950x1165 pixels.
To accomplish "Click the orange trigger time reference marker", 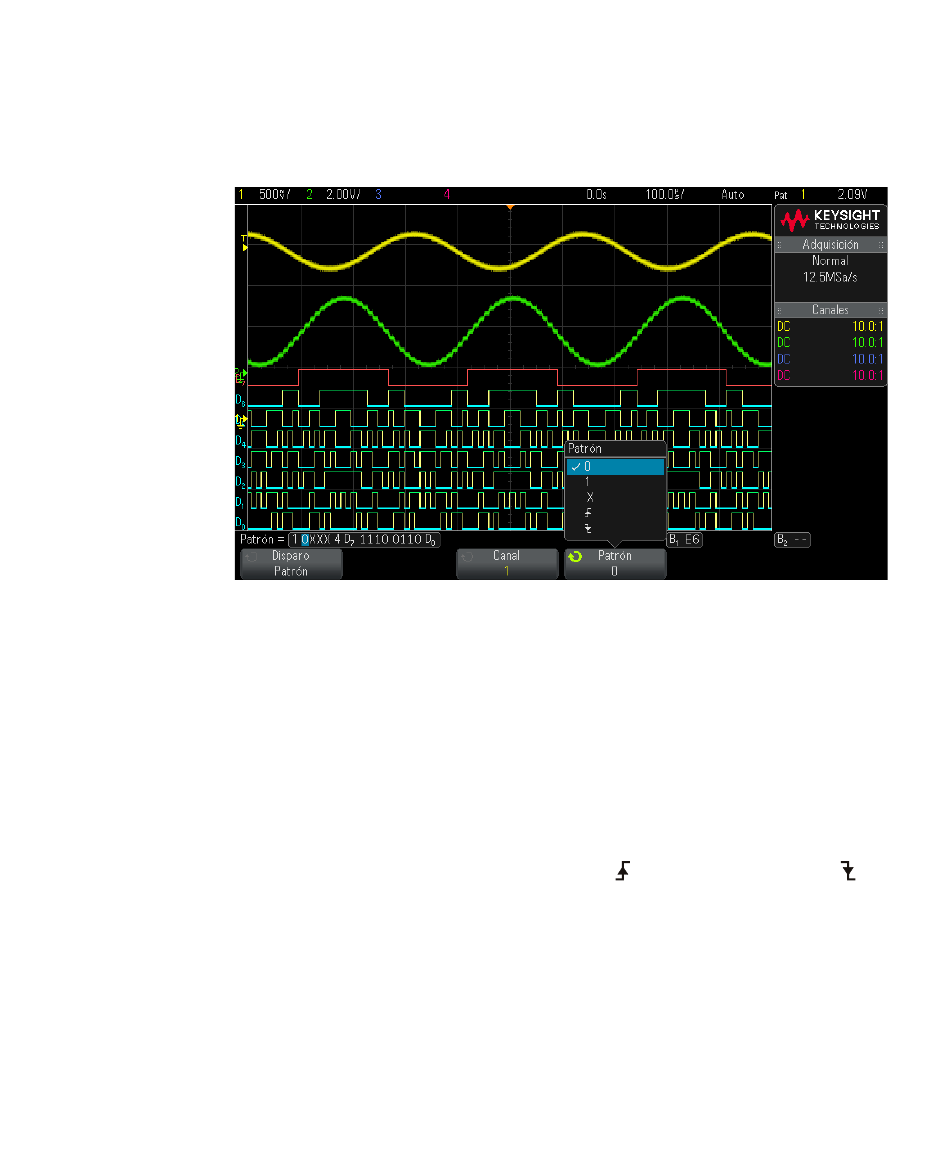I will [510, 207].
